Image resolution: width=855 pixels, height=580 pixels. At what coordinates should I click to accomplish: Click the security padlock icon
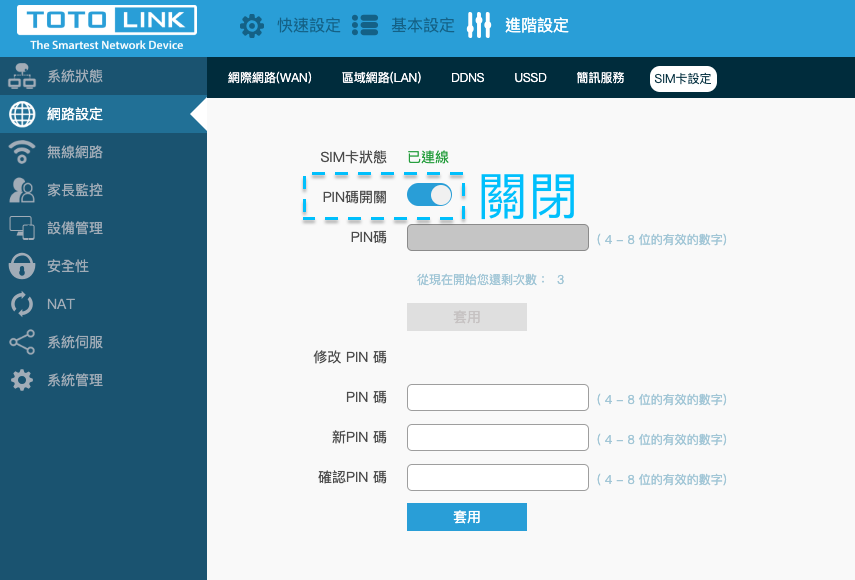click(22, 266)
